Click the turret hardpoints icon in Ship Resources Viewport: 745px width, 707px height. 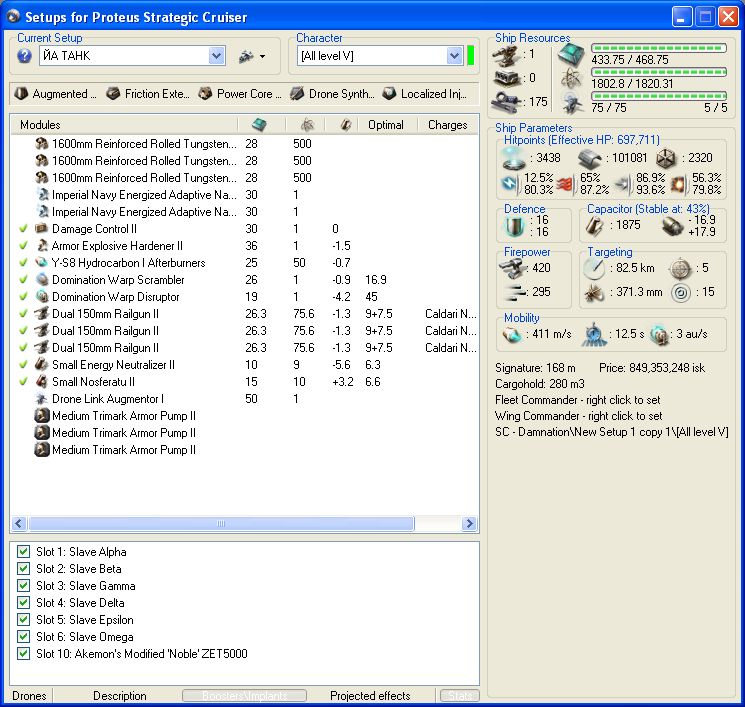pos(506,55)
